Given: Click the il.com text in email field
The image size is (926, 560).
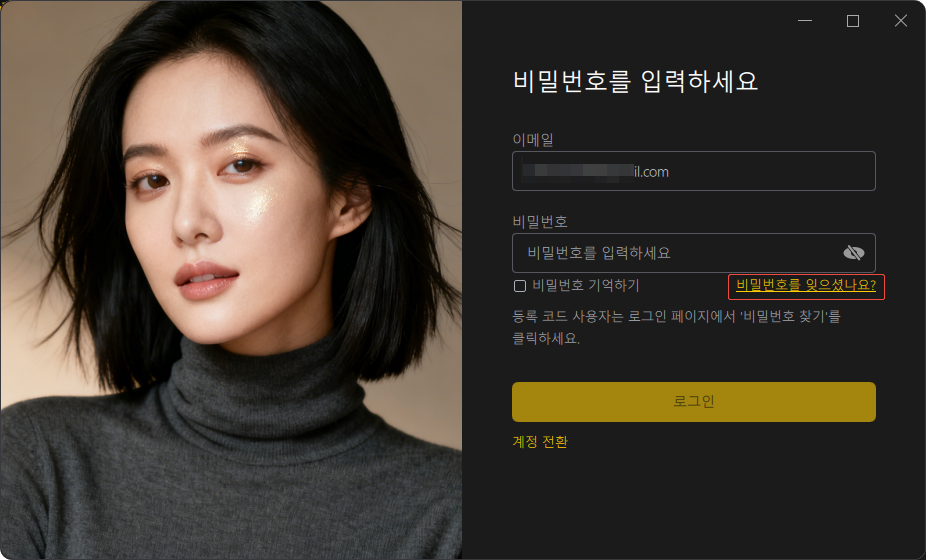Looking at the screenshot, I should tap(651, 172).
